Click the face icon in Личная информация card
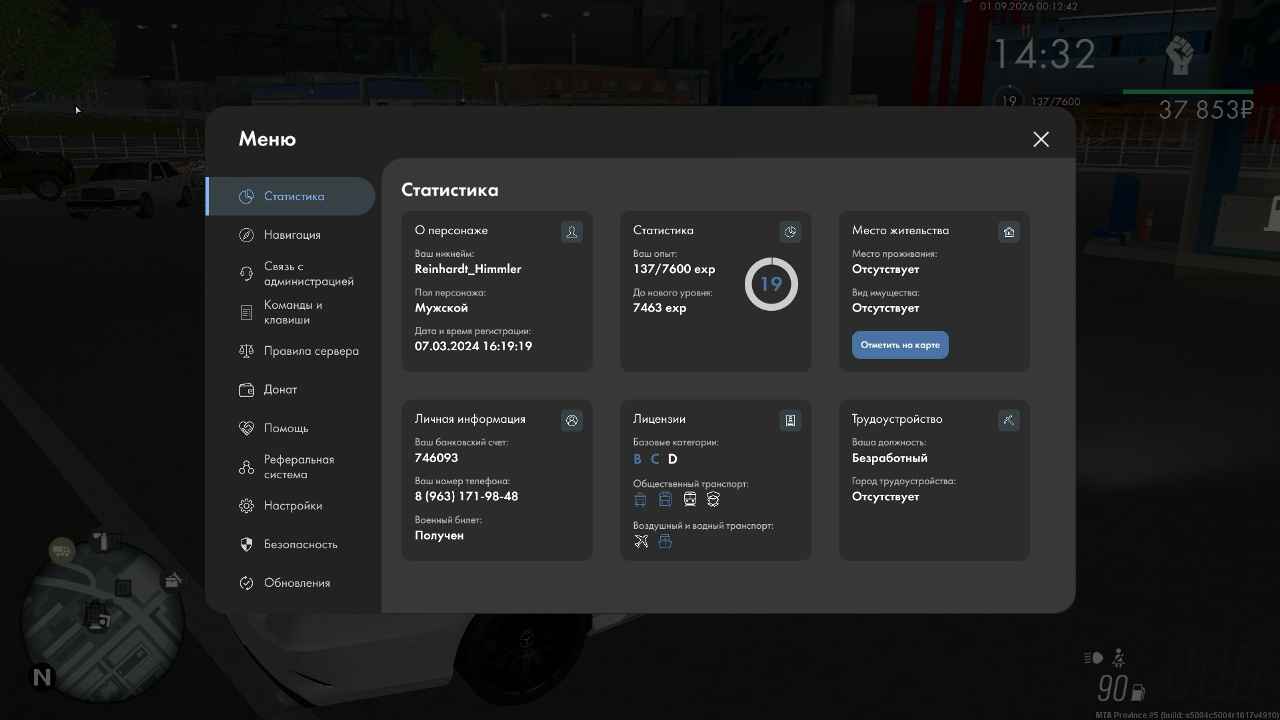 click(x=571, y=421)
